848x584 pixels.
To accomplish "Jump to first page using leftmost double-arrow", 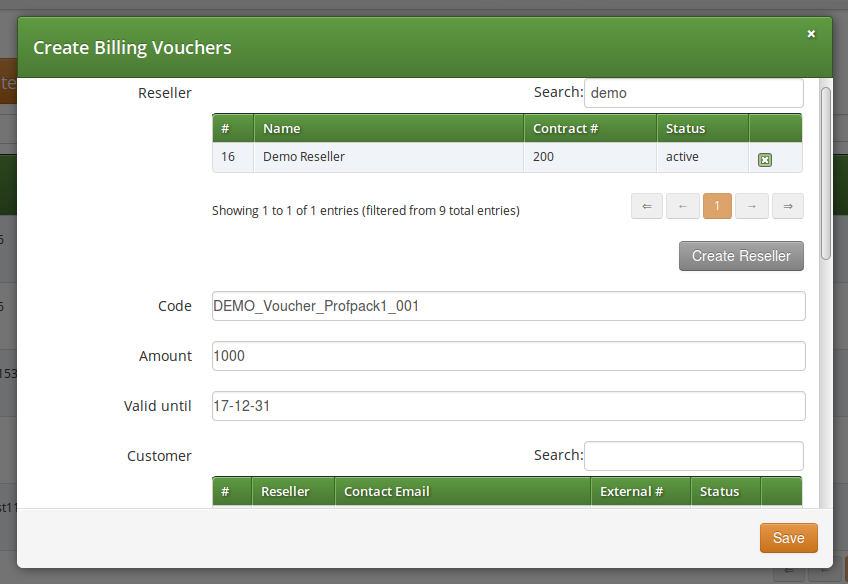I will [x=647, y=206].
